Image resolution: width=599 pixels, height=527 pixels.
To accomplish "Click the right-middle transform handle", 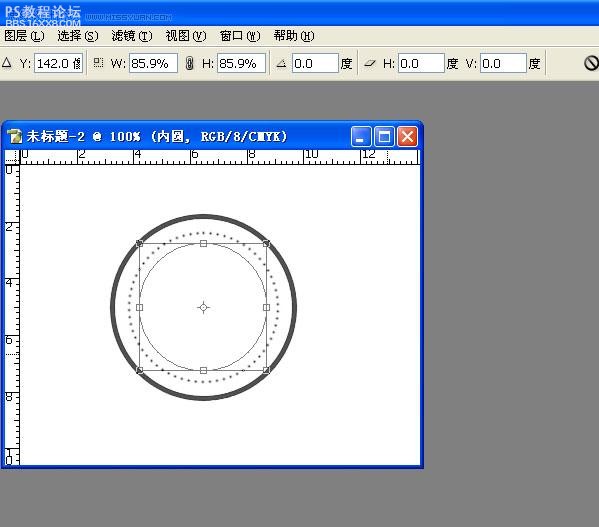I will tap(267, 307).
